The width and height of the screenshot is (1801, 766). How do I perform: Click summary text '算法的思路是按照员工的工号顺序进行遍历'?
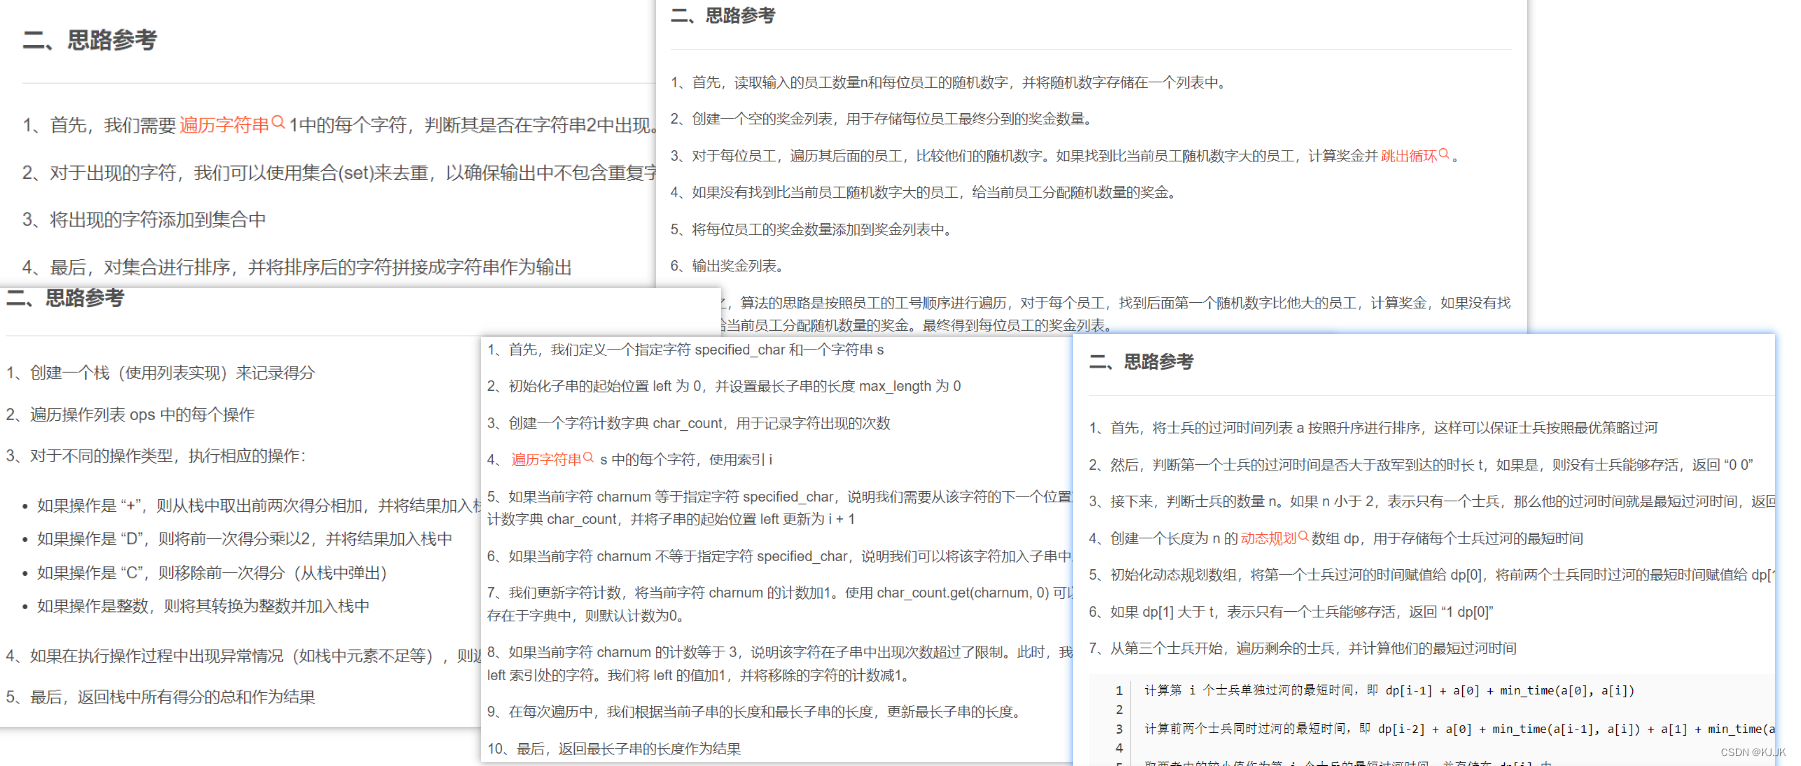point(872,303)
